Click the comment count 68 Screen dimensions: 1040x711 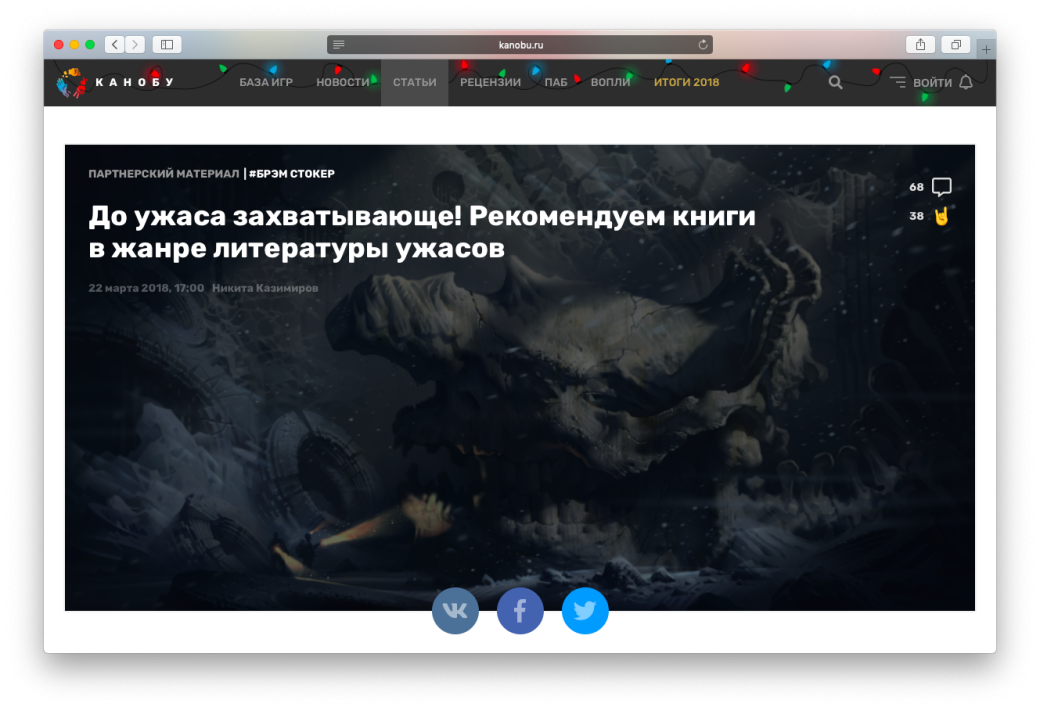pyautogui.click(x=917, y=187)
